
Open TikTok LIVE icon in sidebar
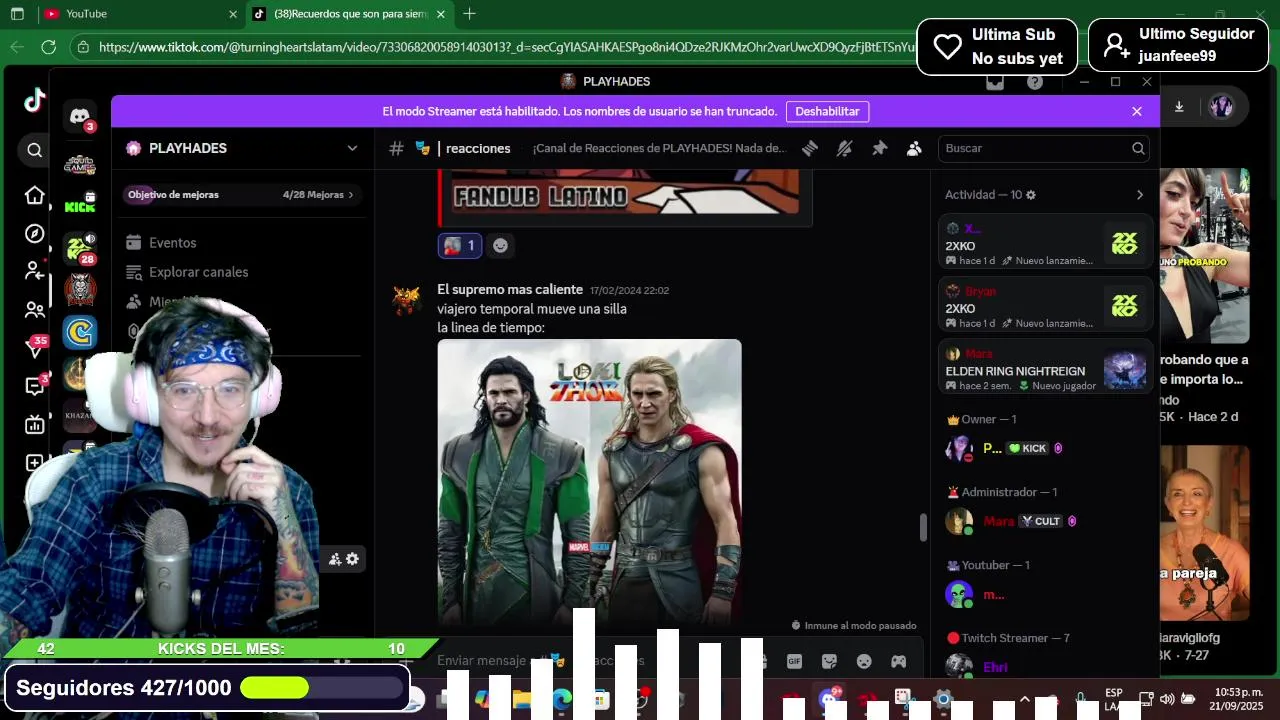click(x=35, y=425)
